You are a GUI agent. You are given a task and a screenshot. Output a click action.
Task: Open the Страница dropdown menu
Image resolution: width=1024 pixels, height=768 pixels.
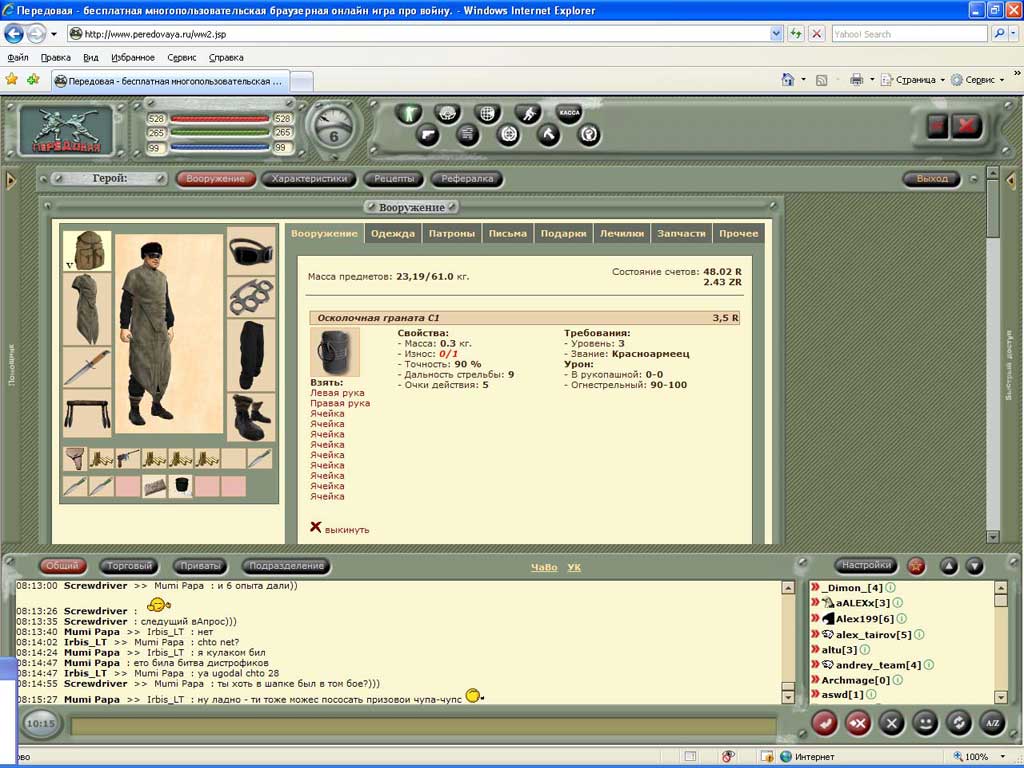913,80
